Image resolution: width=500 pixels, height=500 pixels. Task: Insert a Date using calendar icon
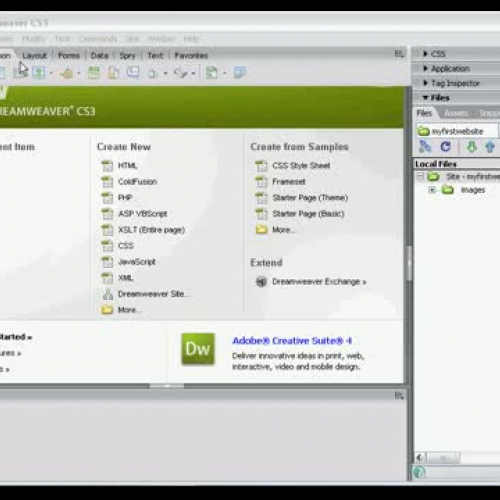(x=94, y=72)
